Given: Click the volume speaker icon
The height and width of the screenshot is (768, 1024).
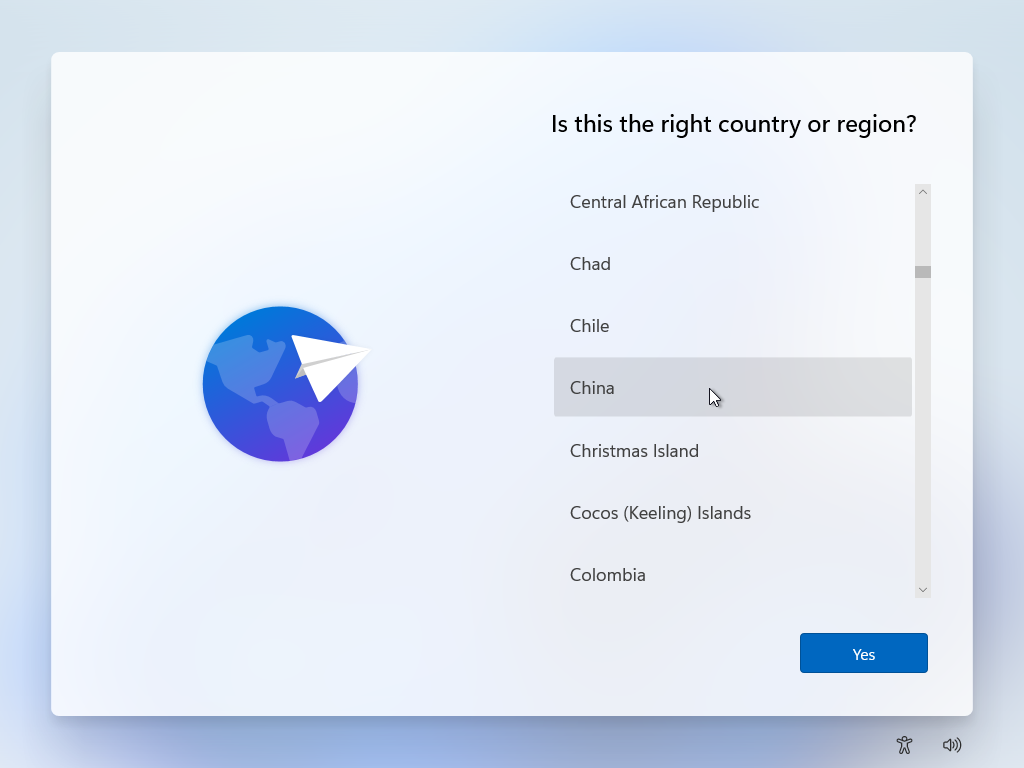Looking at the screenshot, I should tap(952, 744).
